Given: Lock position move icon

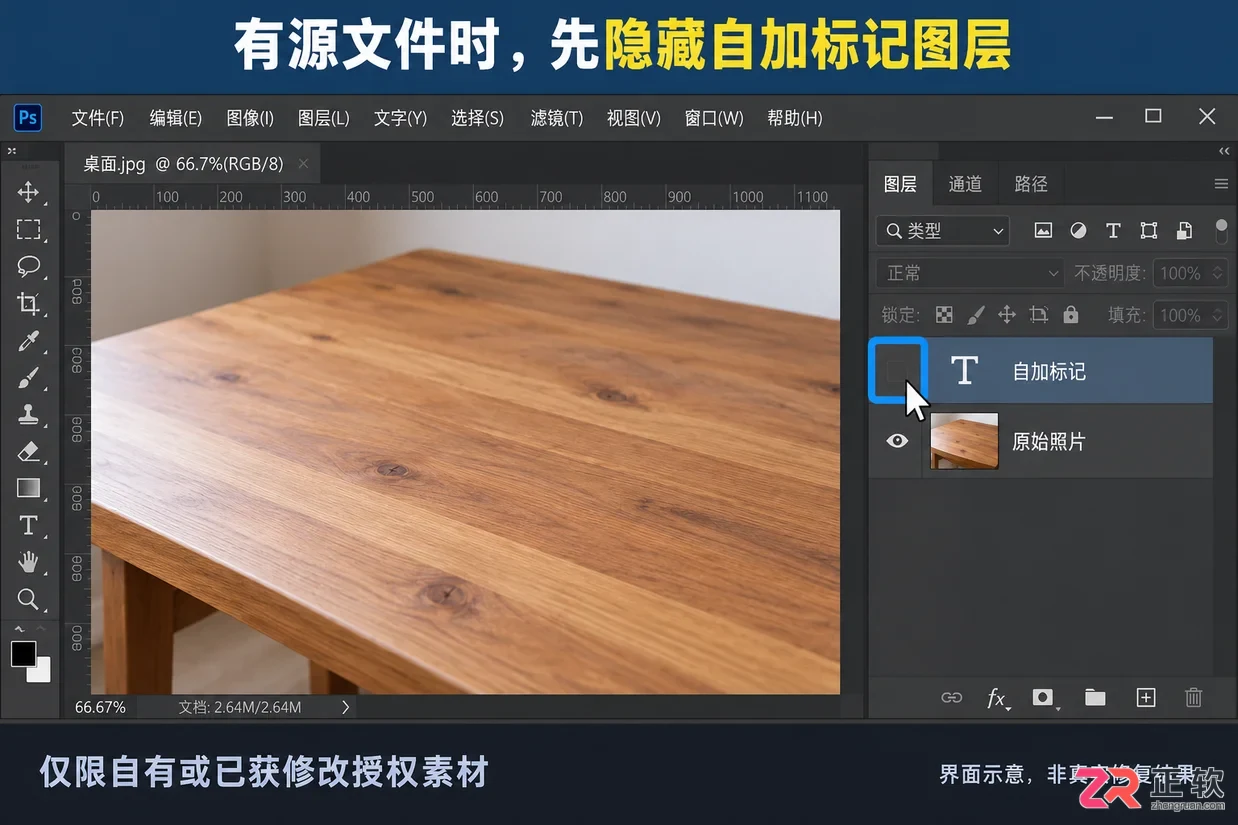Looking at the screenshot, I should tap(1007, 315).
